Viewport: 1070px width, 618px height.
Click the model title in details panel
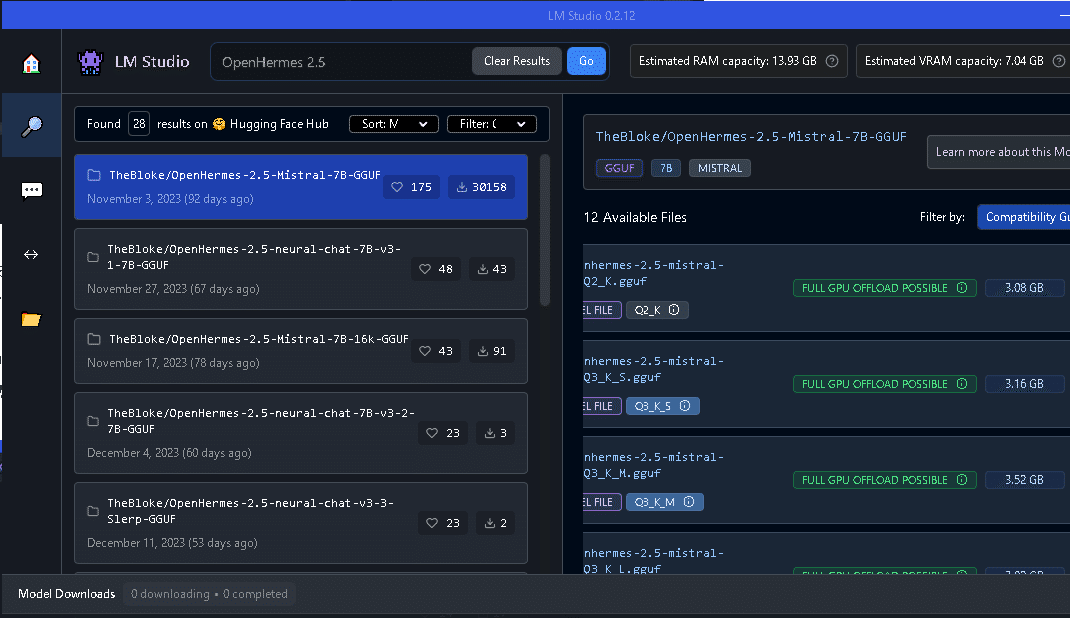point(751,136)
